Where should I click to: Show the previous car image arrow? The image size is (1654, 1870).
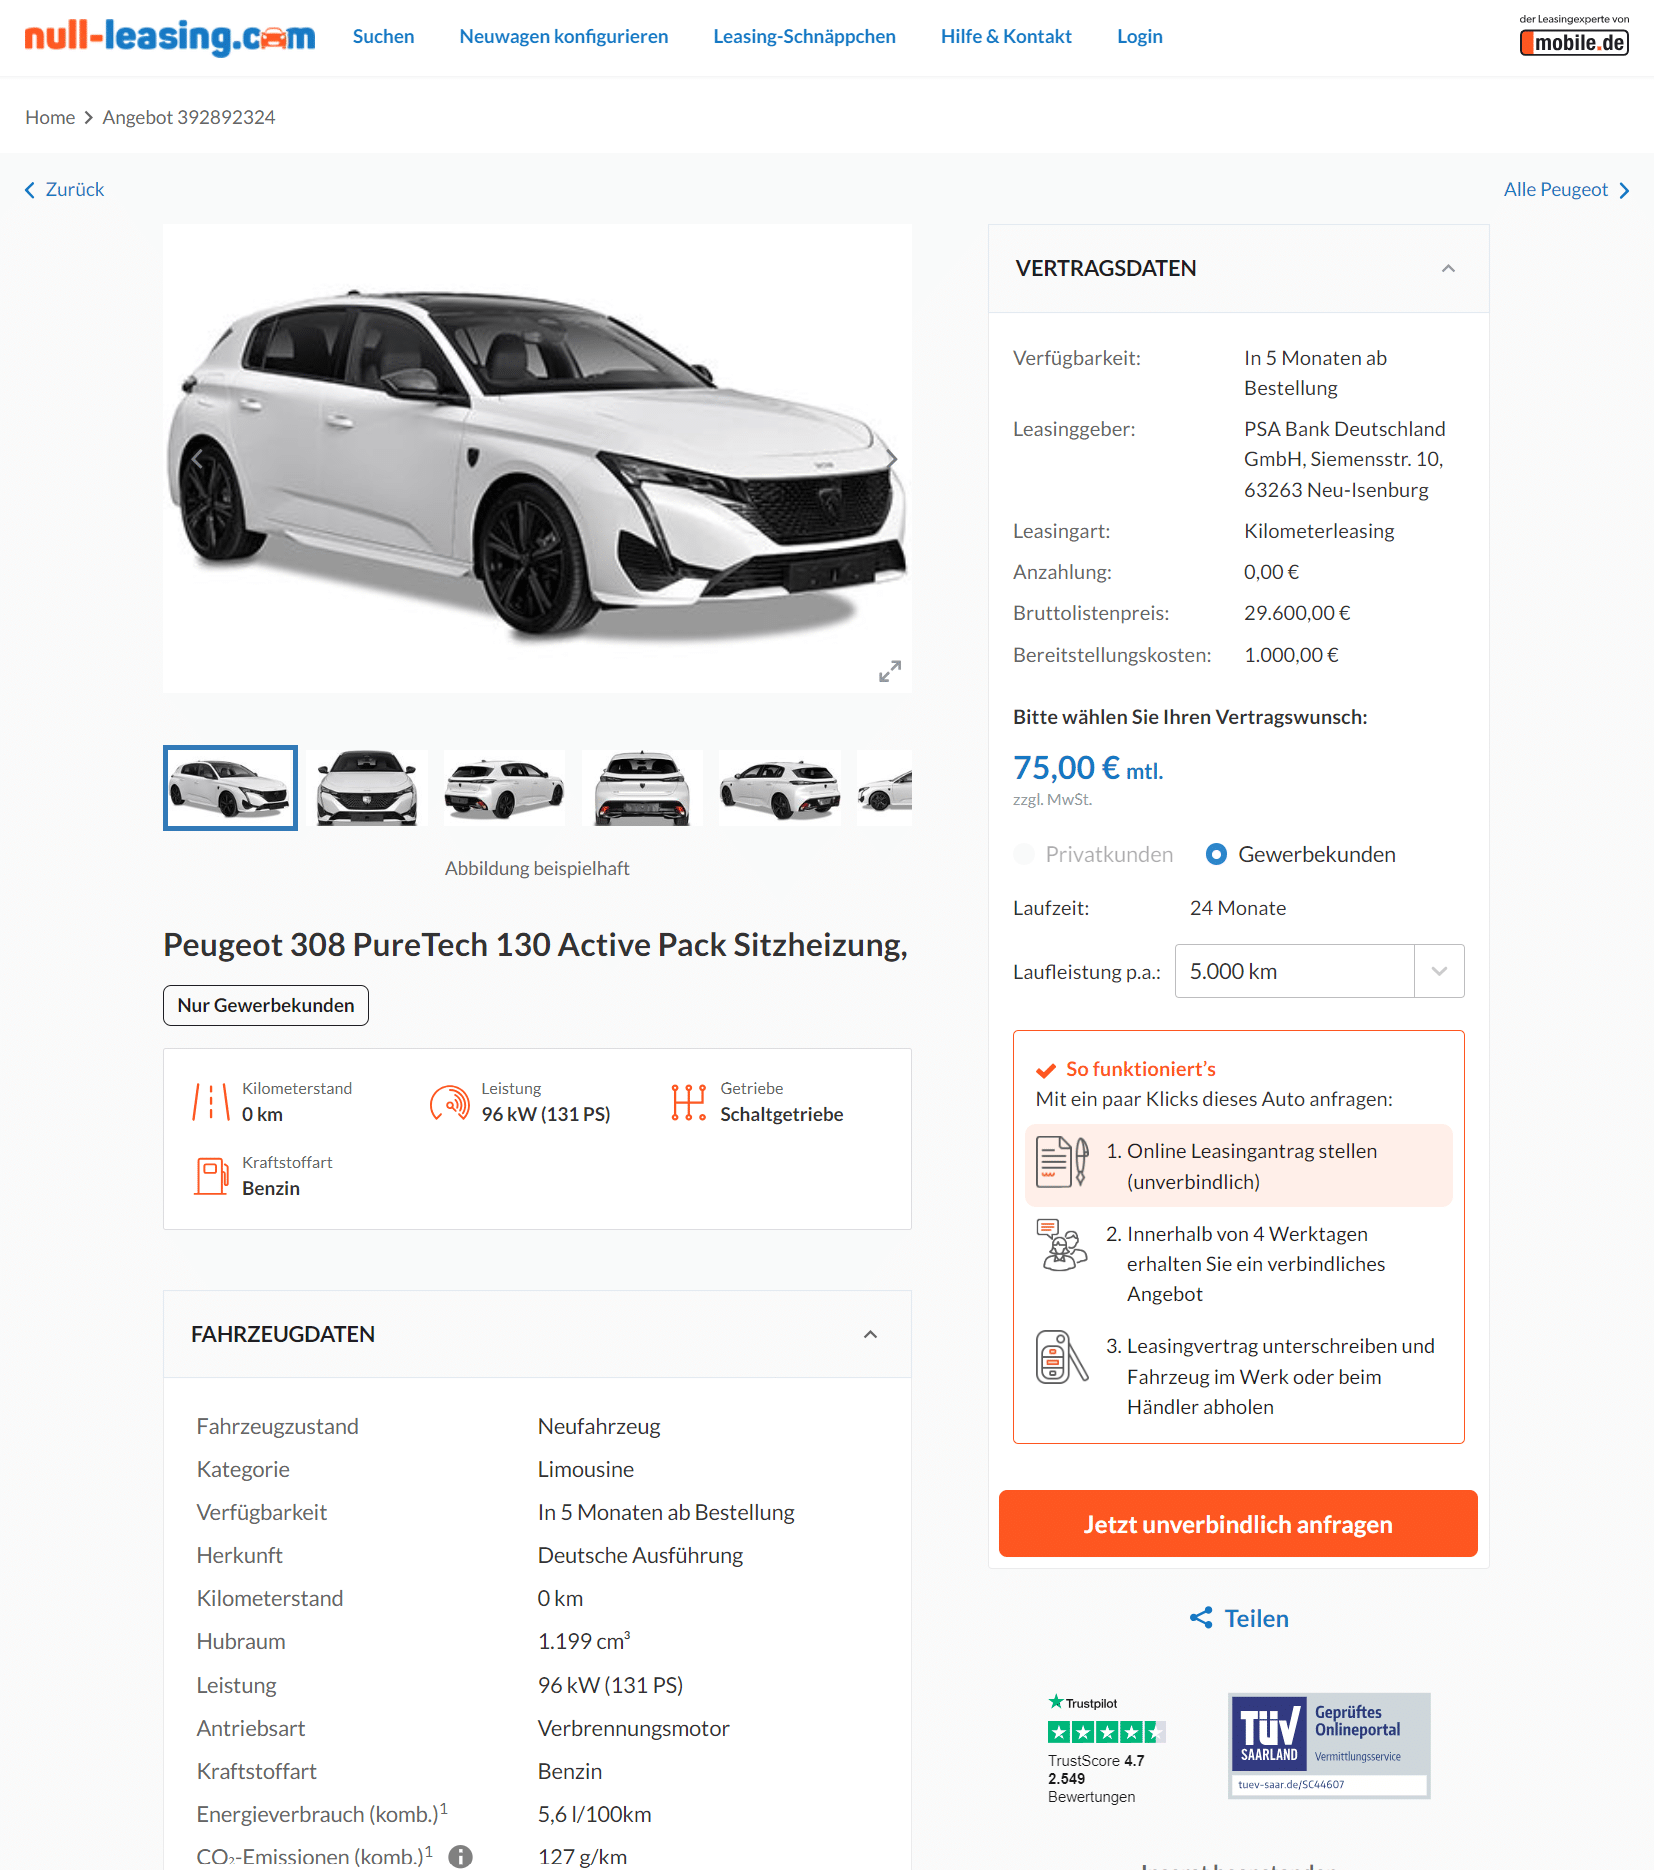tap(197, 459)
